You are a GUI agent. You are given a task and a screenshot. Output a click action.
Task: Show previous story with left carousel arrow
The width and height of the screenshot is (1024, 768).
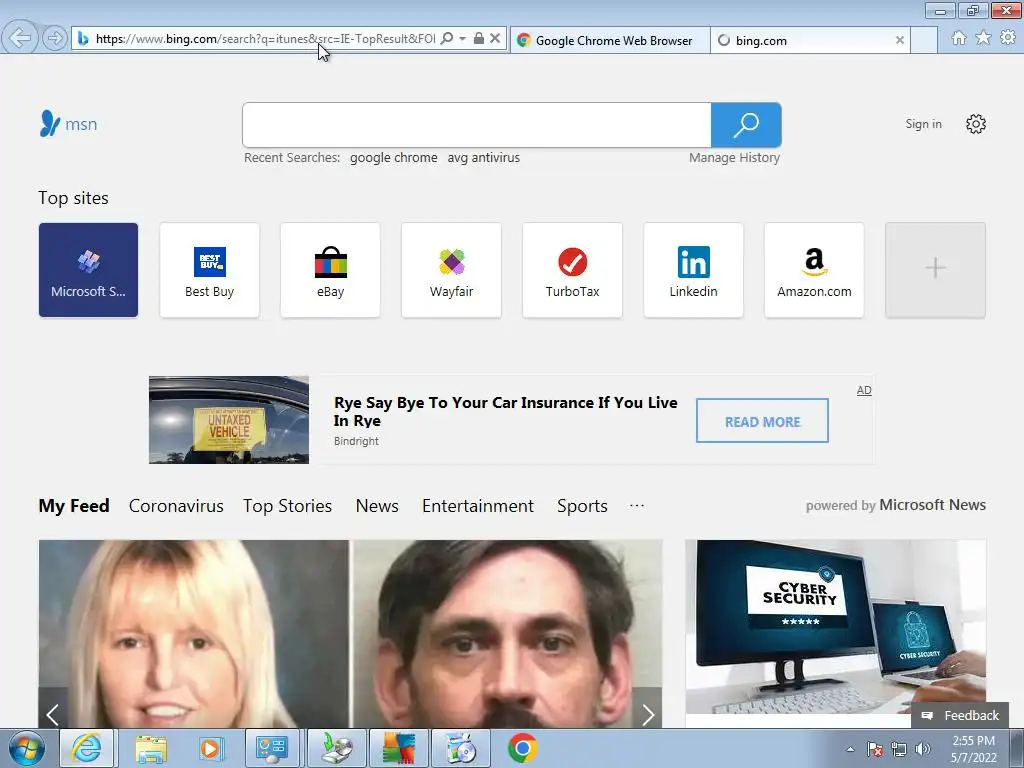[x=53, y=714]
